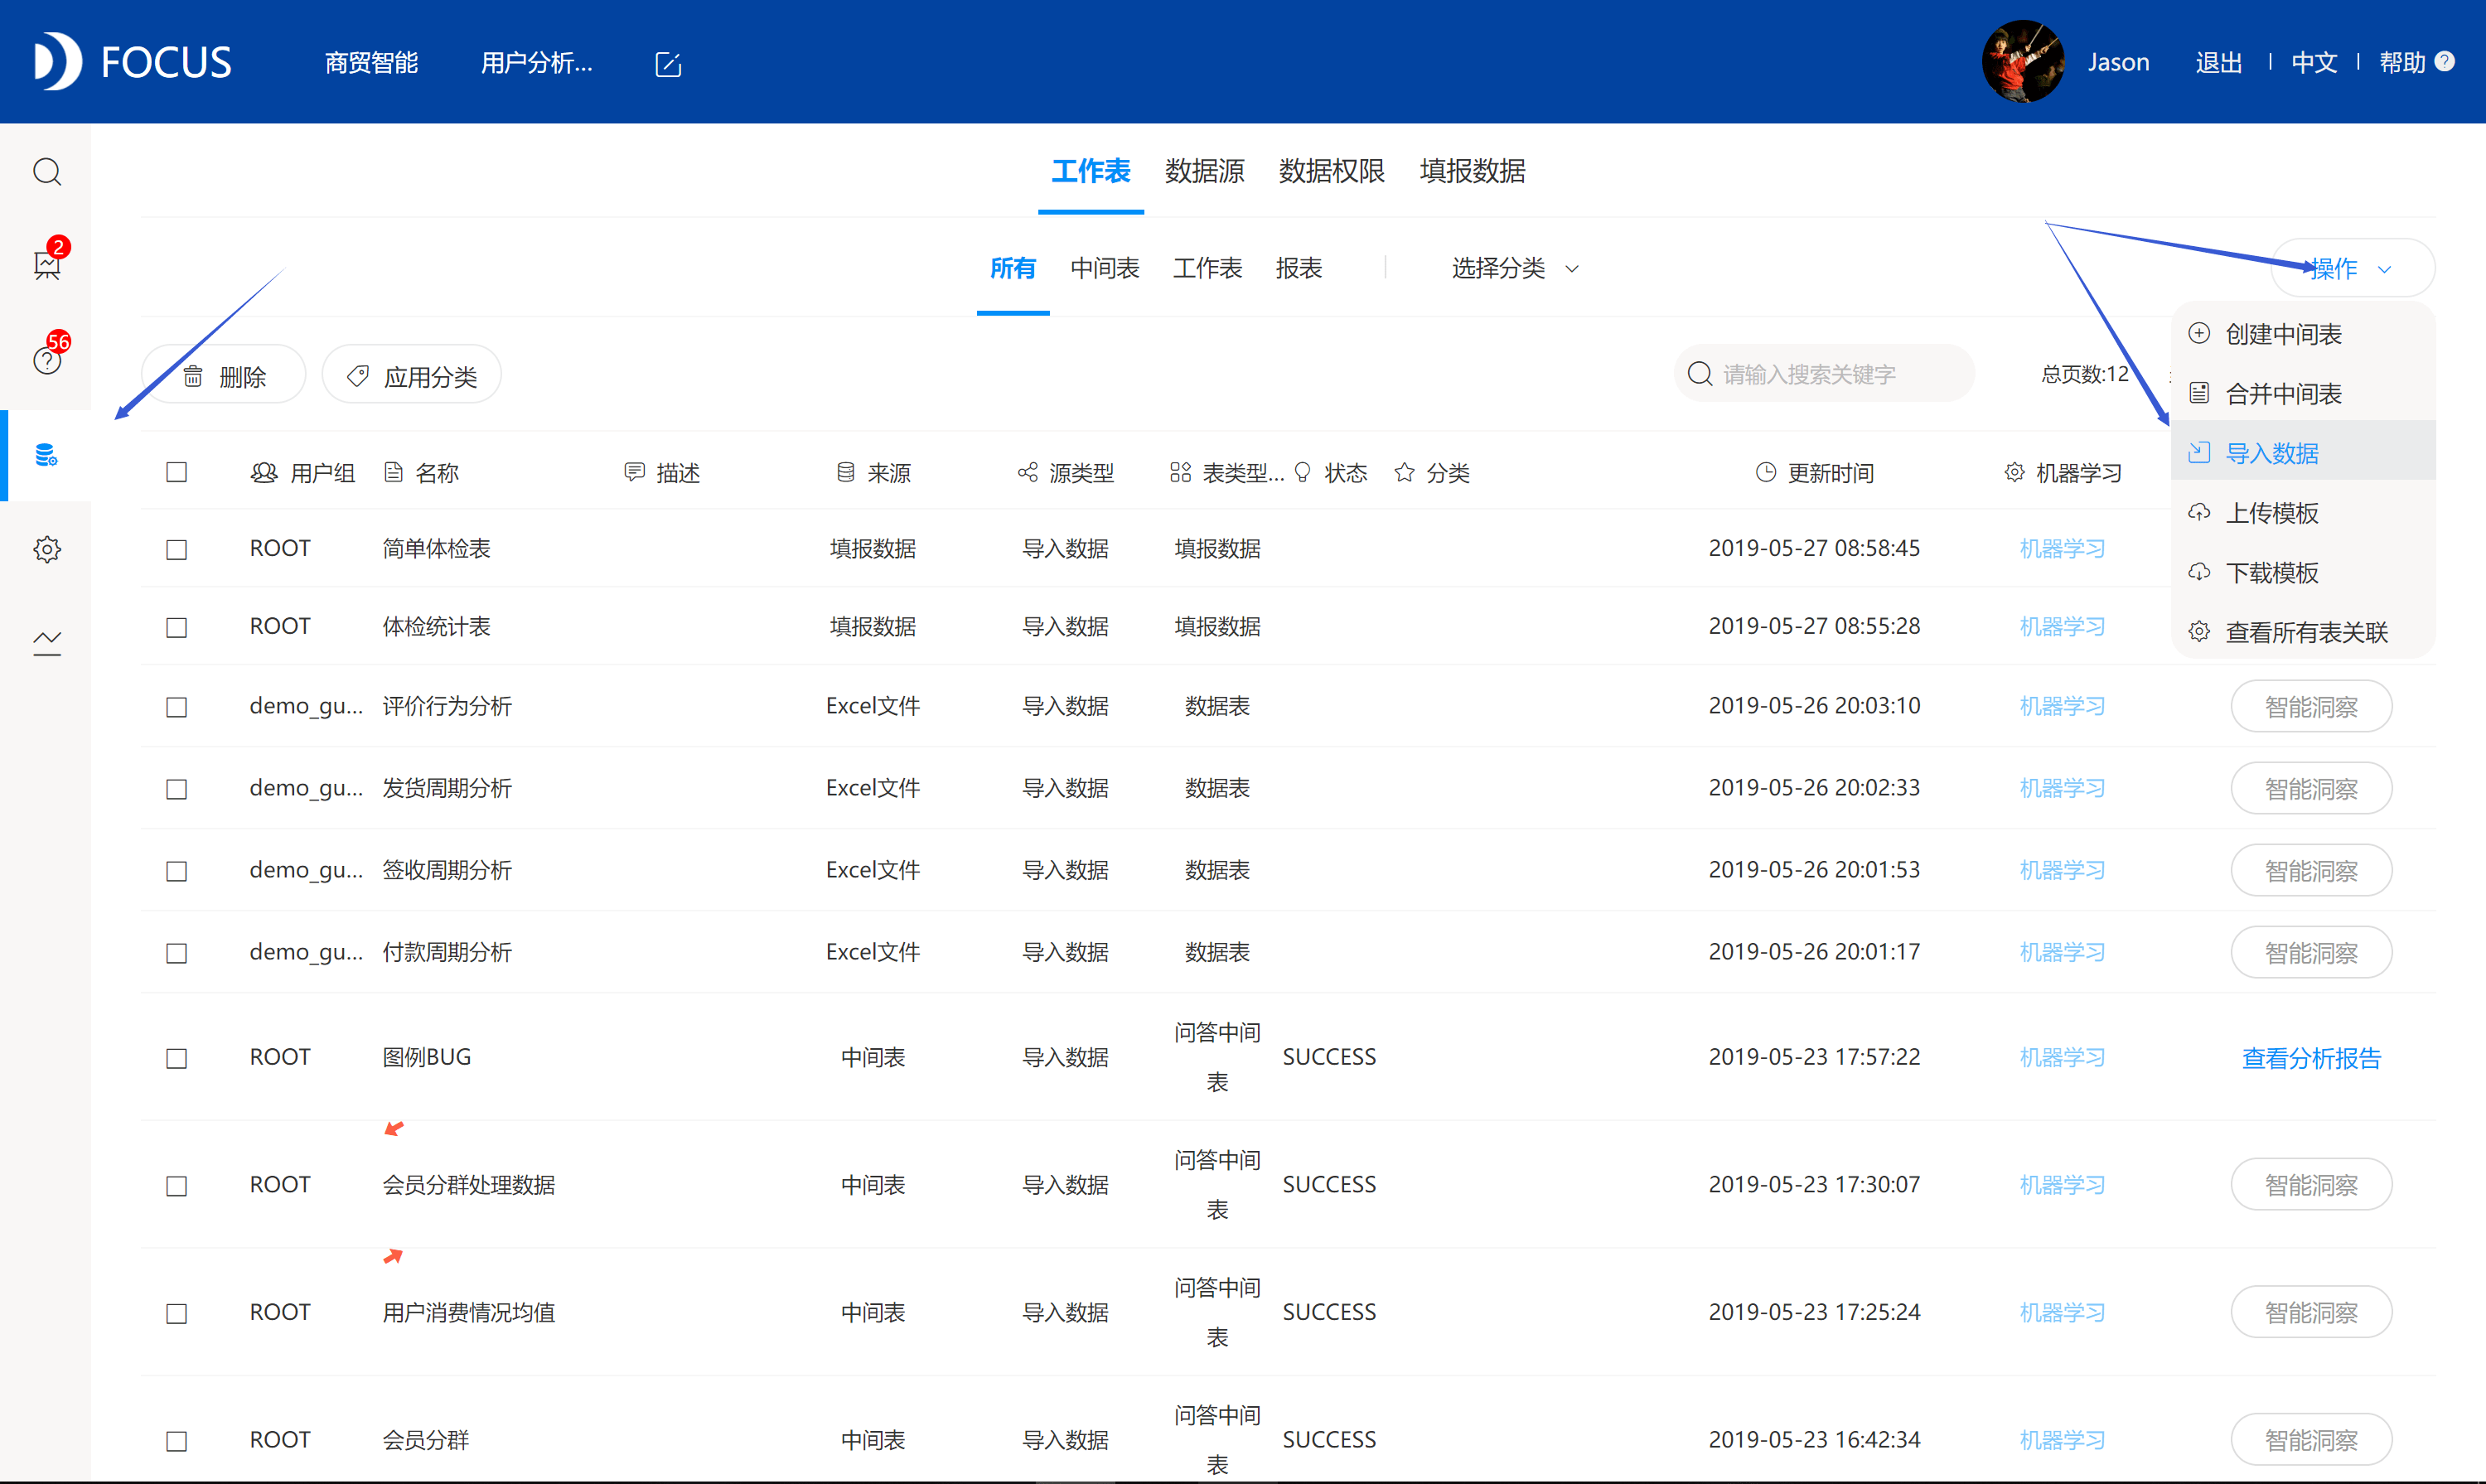Check the 评价行为分析 row checkbox

(x=177, y=708)
